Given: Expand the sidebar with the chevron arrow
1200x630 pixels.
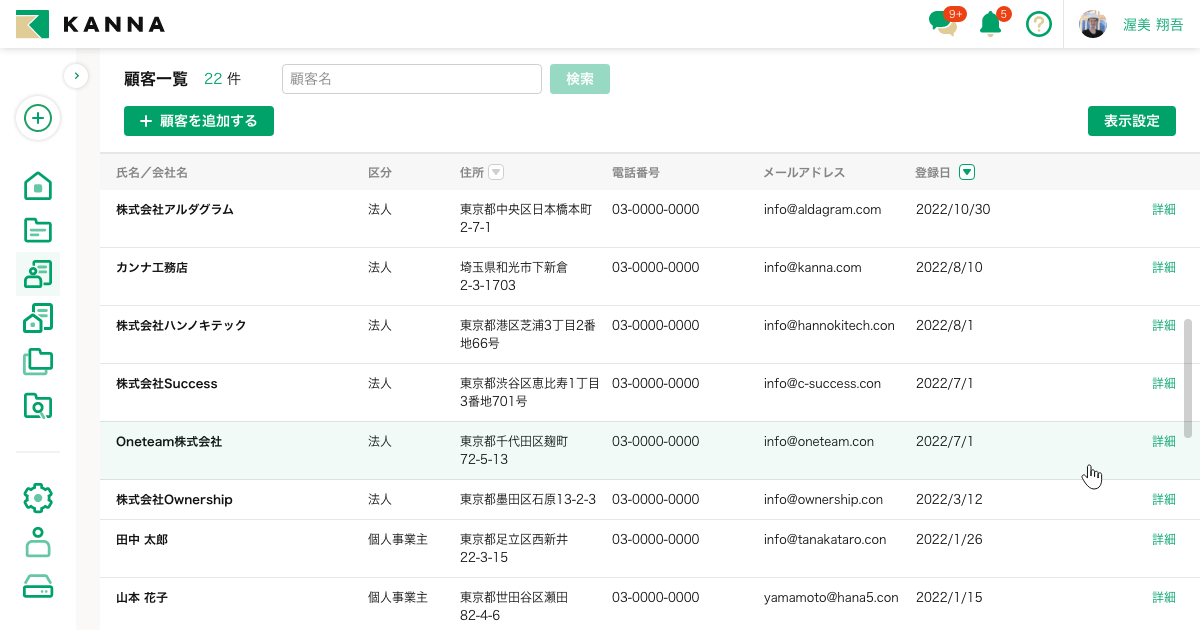Looking at the screenshot, I should [76, 76].
